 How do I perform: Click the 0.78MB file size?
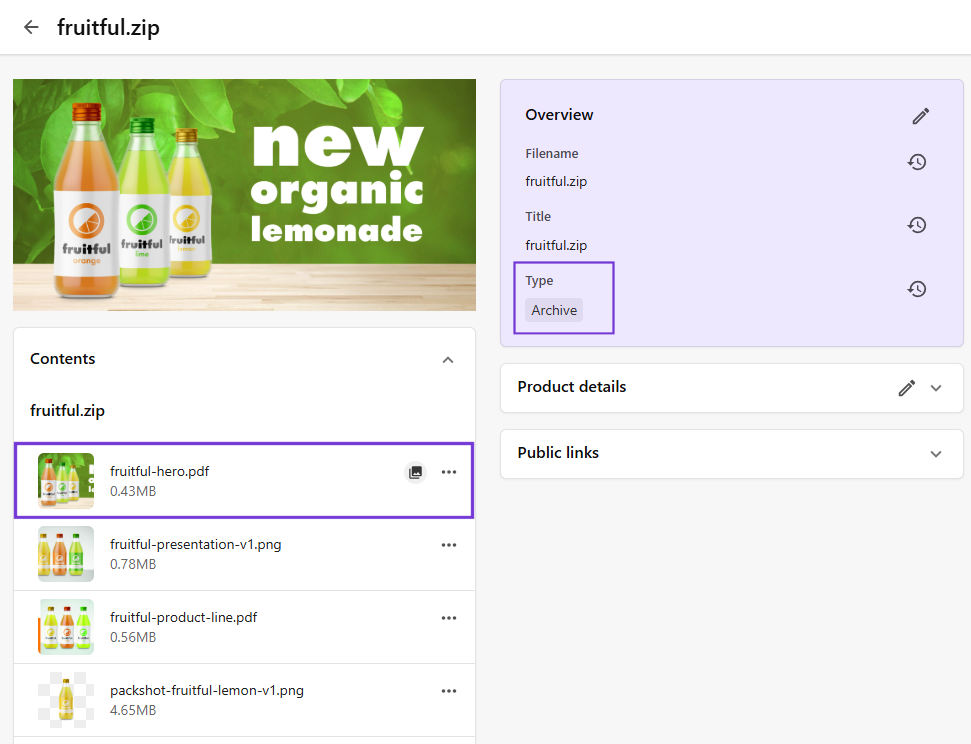click(133, 564)
